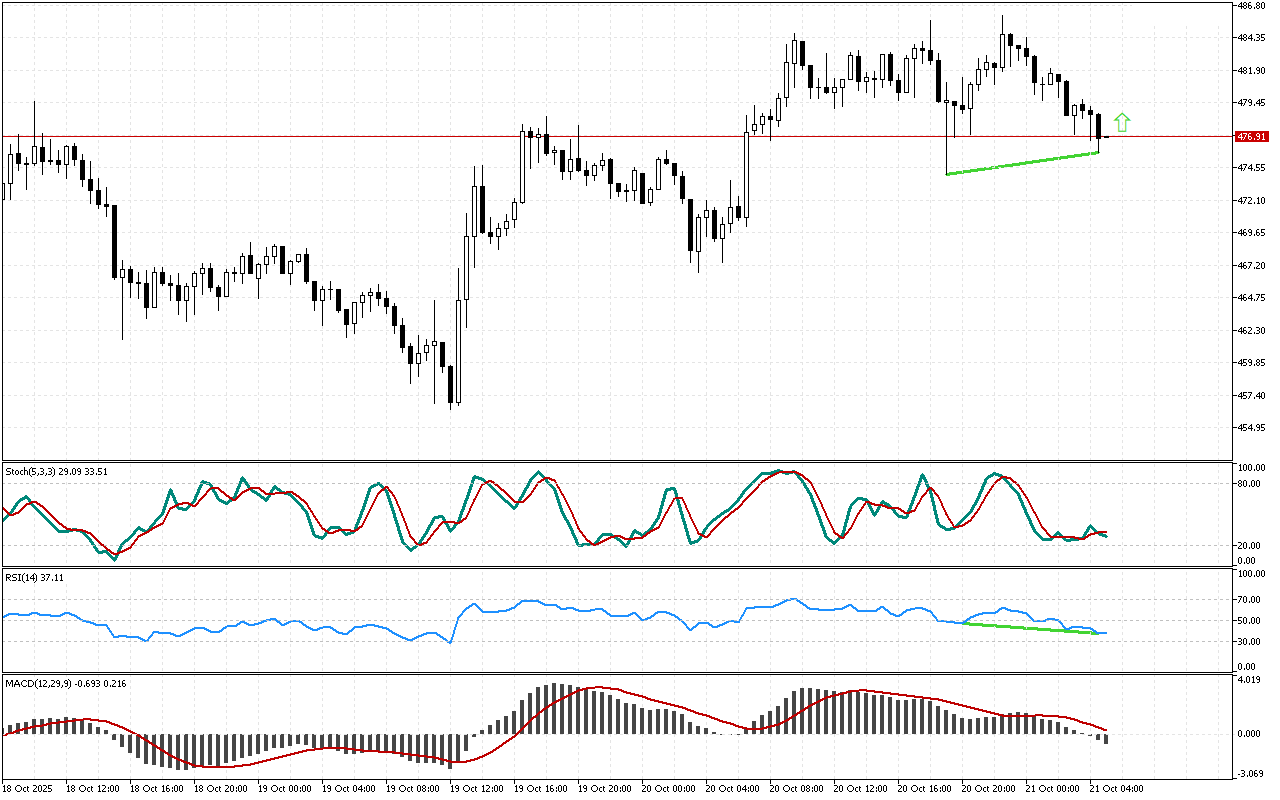Image resolution: width=1280 pixels, height=800 pixels.
Task: Click the 20 Oct 08:00 time label
Action: pos(795,789)
